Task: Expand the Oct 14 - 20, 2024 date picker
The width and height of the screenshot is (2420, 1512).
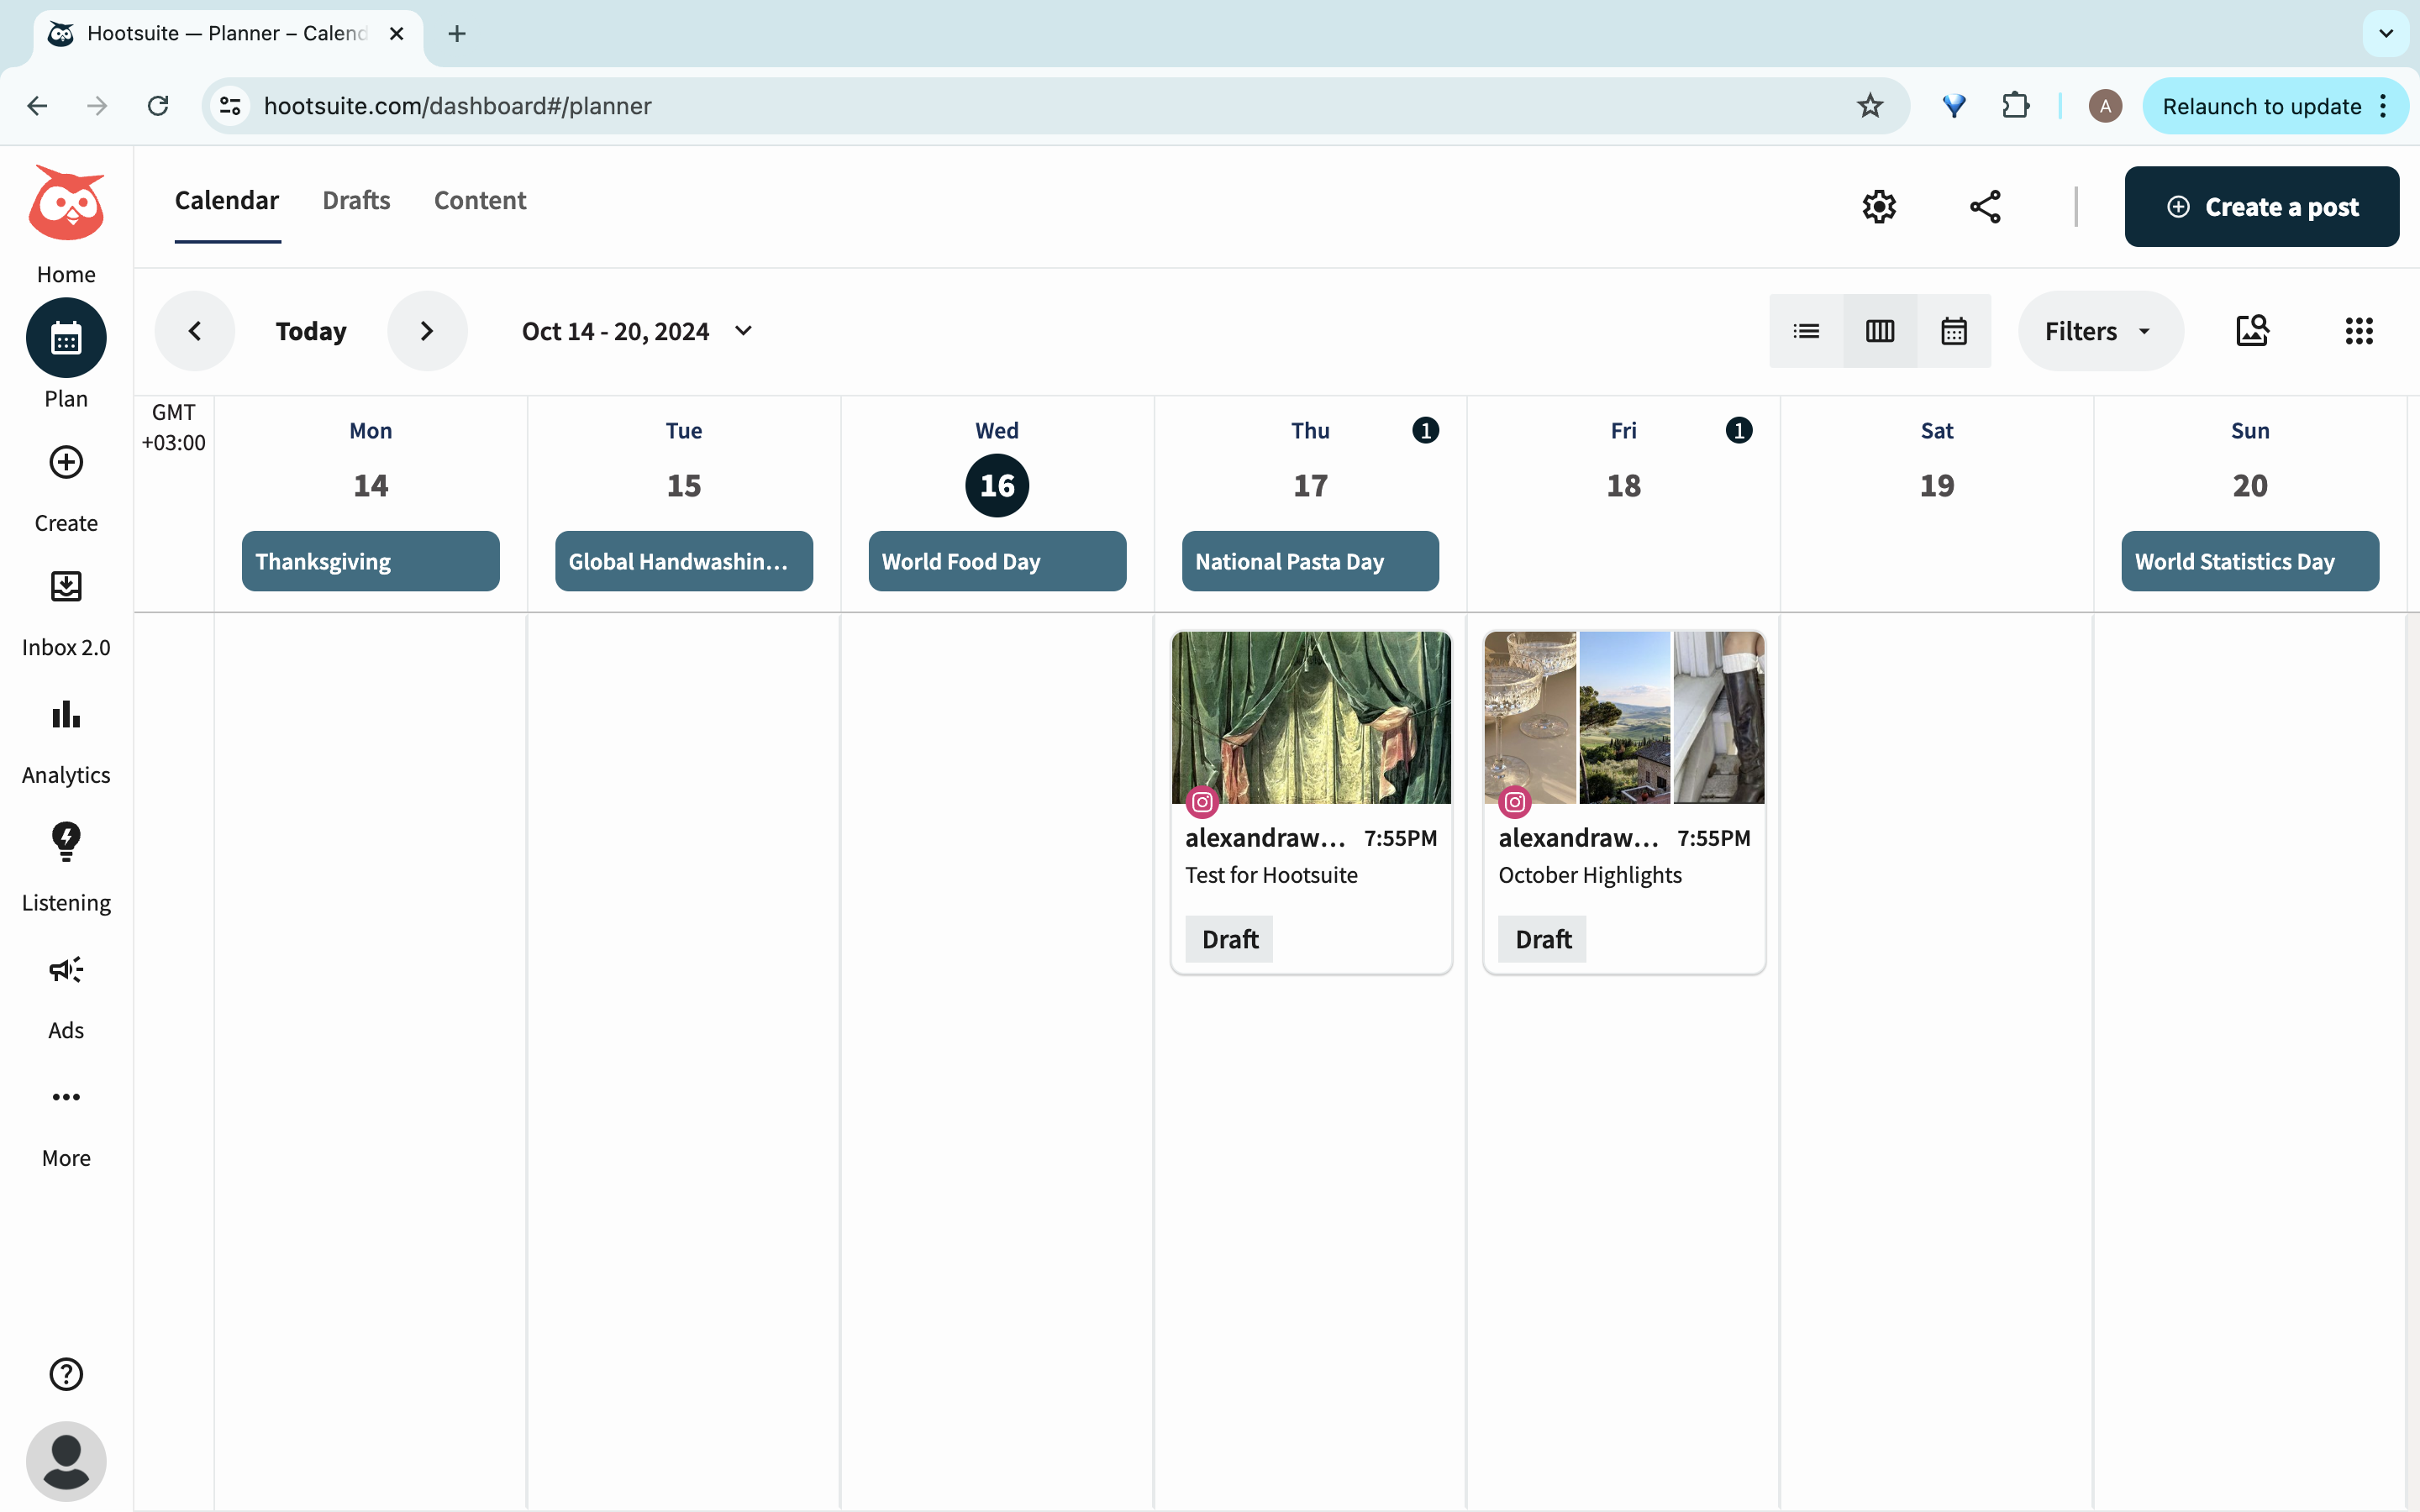Action: click(x=637, y=331)
